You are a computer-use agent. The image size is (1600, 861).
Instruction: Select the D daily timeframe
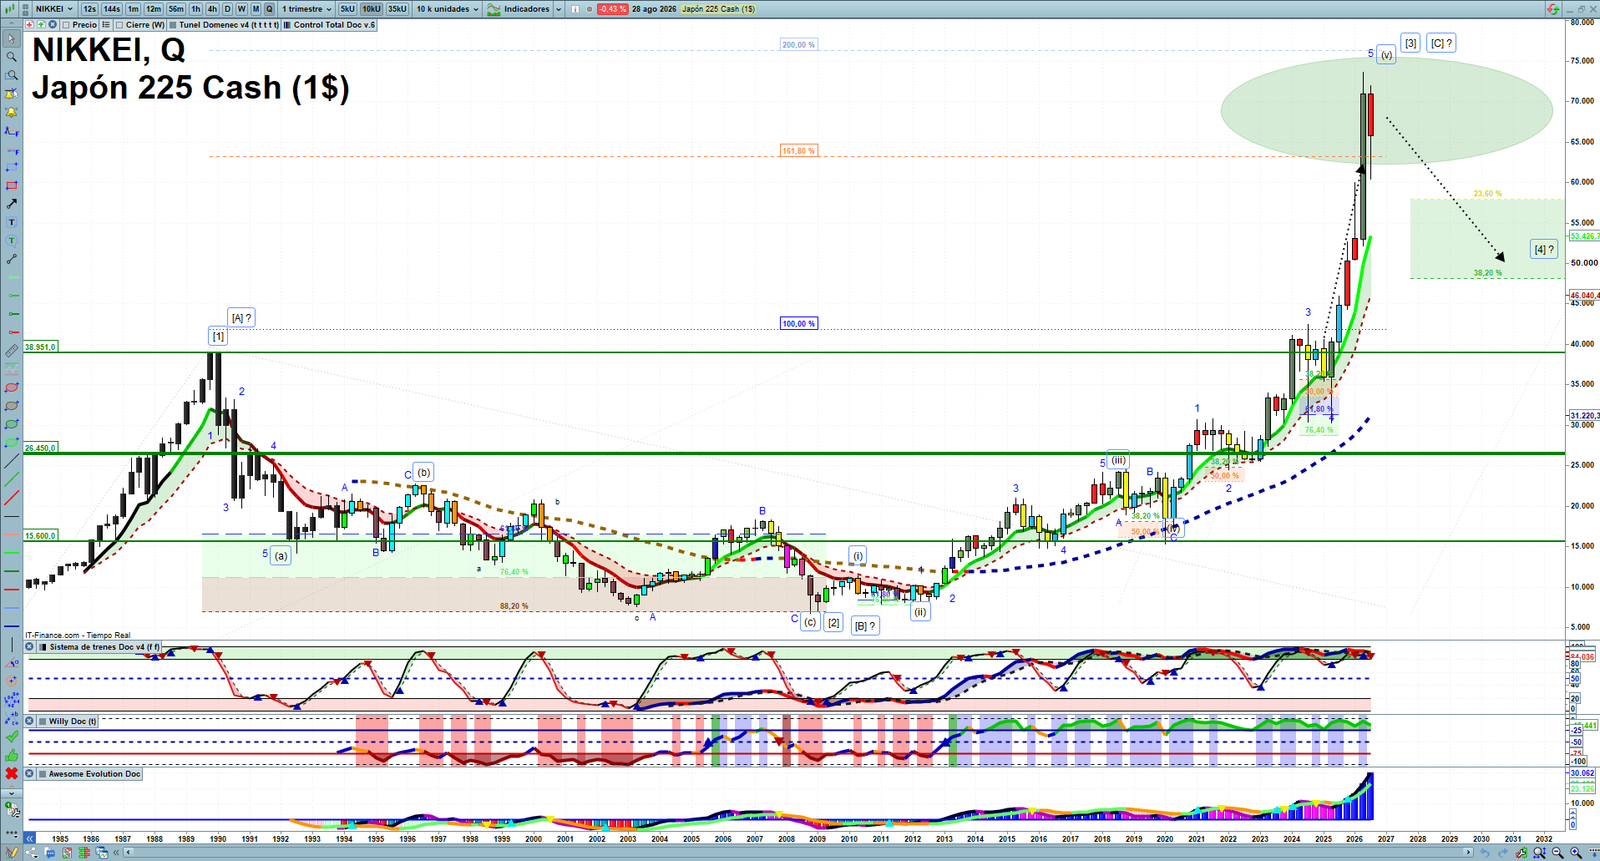[x=227, y=9]
